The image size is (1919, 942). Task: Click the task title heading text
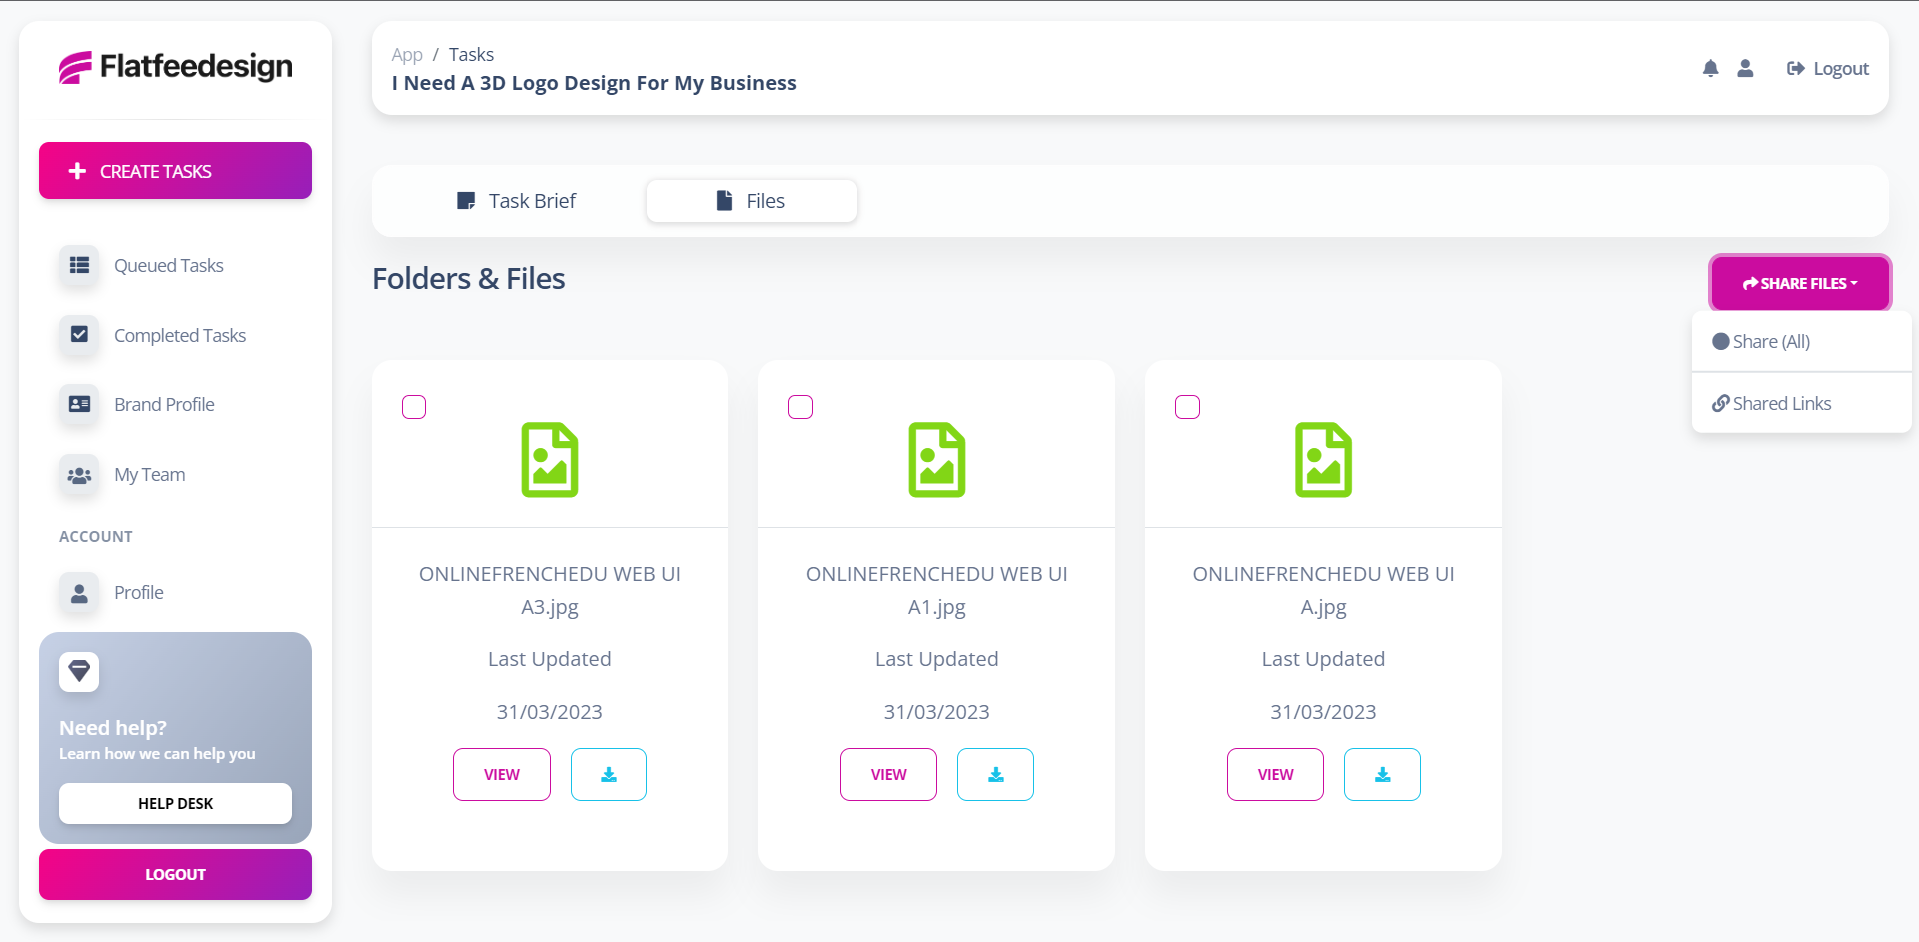594,83
